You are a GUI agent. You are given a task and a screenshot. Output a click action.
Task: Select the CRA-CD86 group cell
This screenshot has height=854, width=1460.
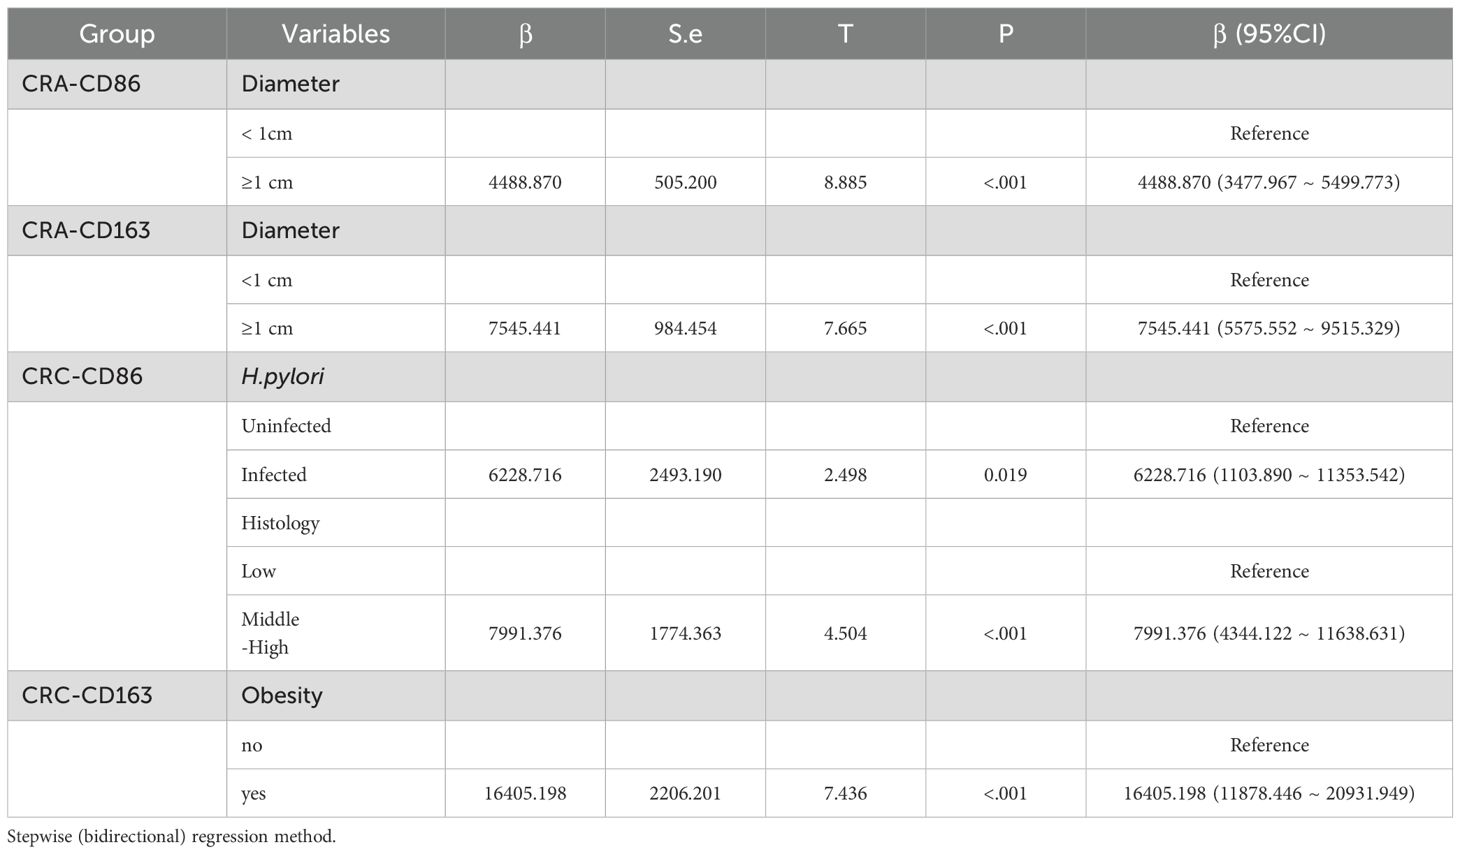[x=81, y=84]
